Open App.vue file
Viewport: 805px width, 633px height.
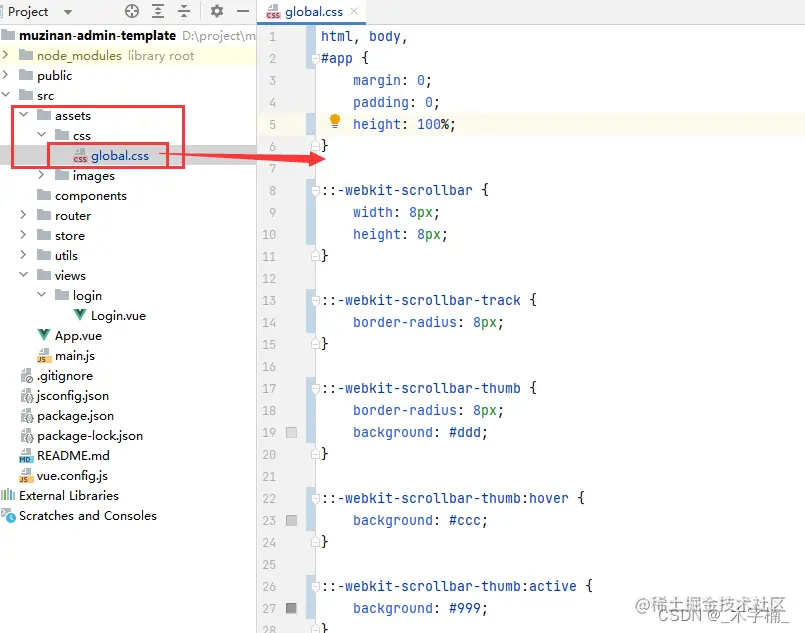coord(78,336)
